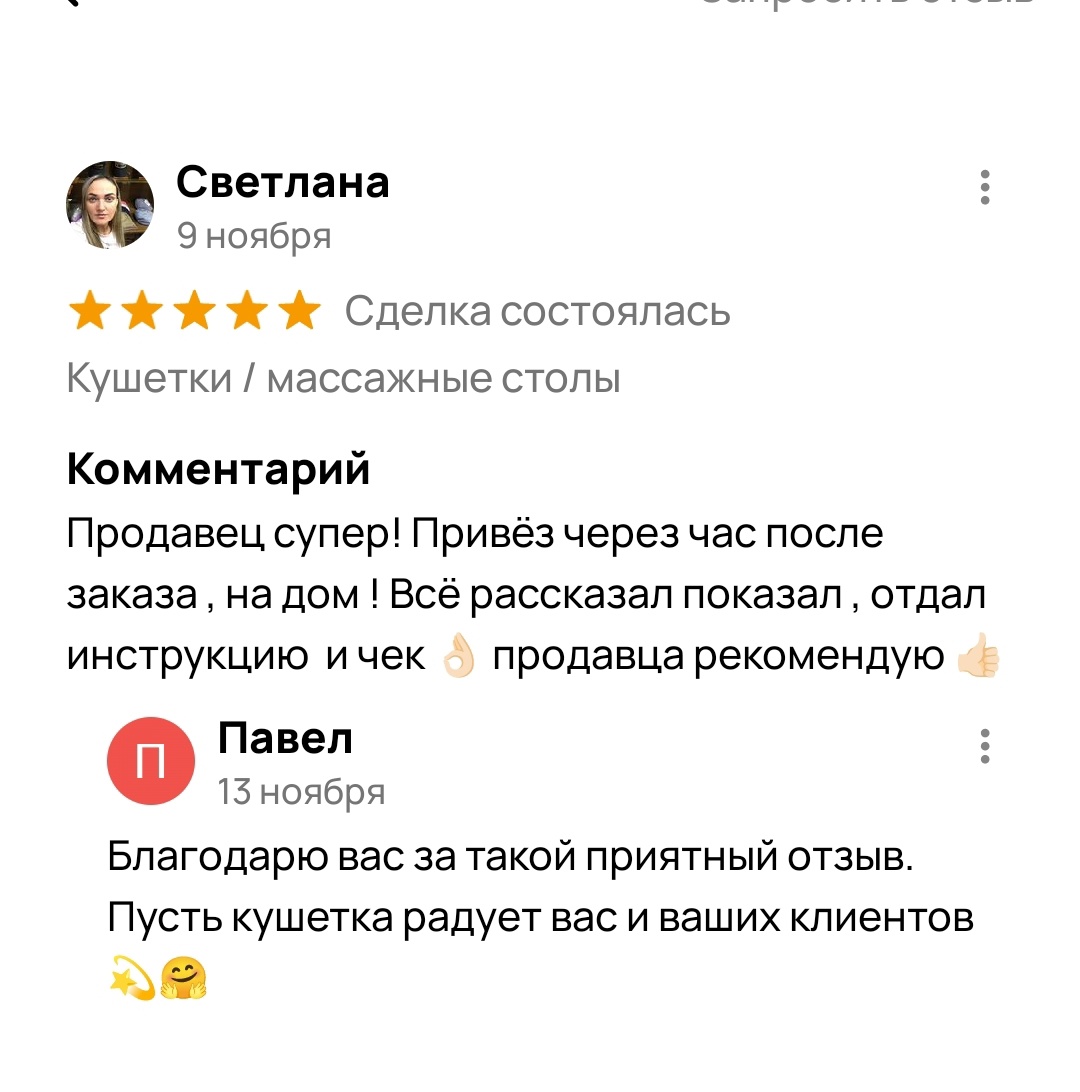Open the options menu for Светлана's review
The image size is (1080, 1092).
pyautogui.click(x=985, y=187)
